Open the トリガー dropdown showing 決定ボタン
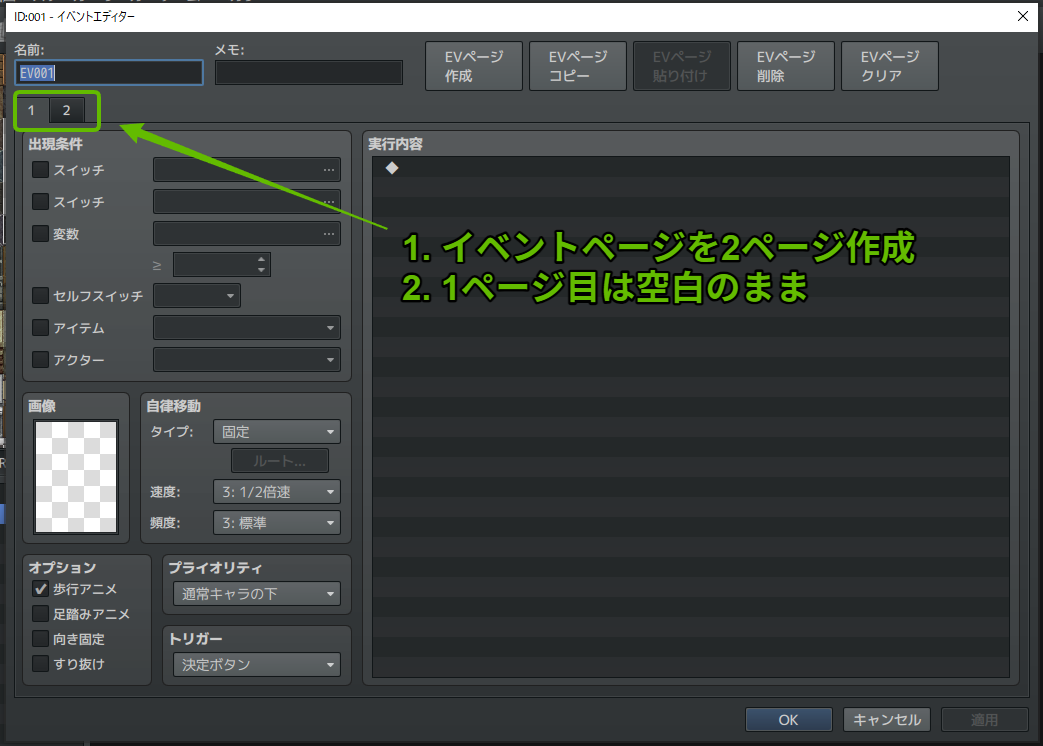Screen dimensions: 1043x746 click(256, 663)
